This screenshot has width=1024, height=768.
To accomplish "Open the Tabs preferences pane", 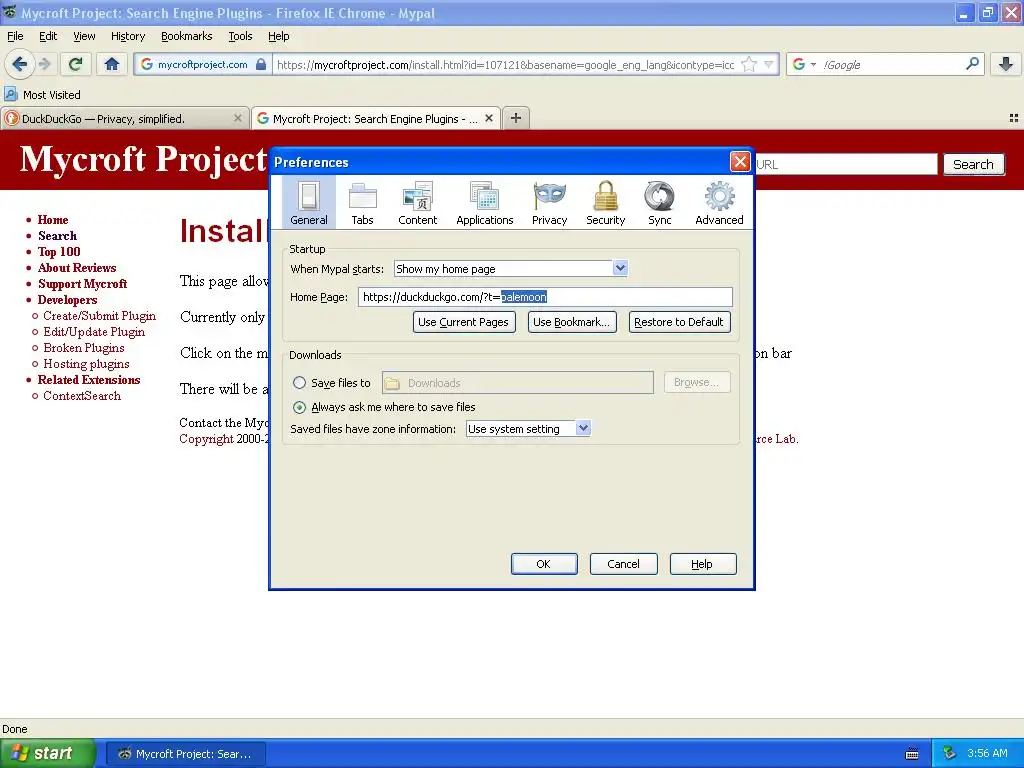I will click(x=362, y=203).
